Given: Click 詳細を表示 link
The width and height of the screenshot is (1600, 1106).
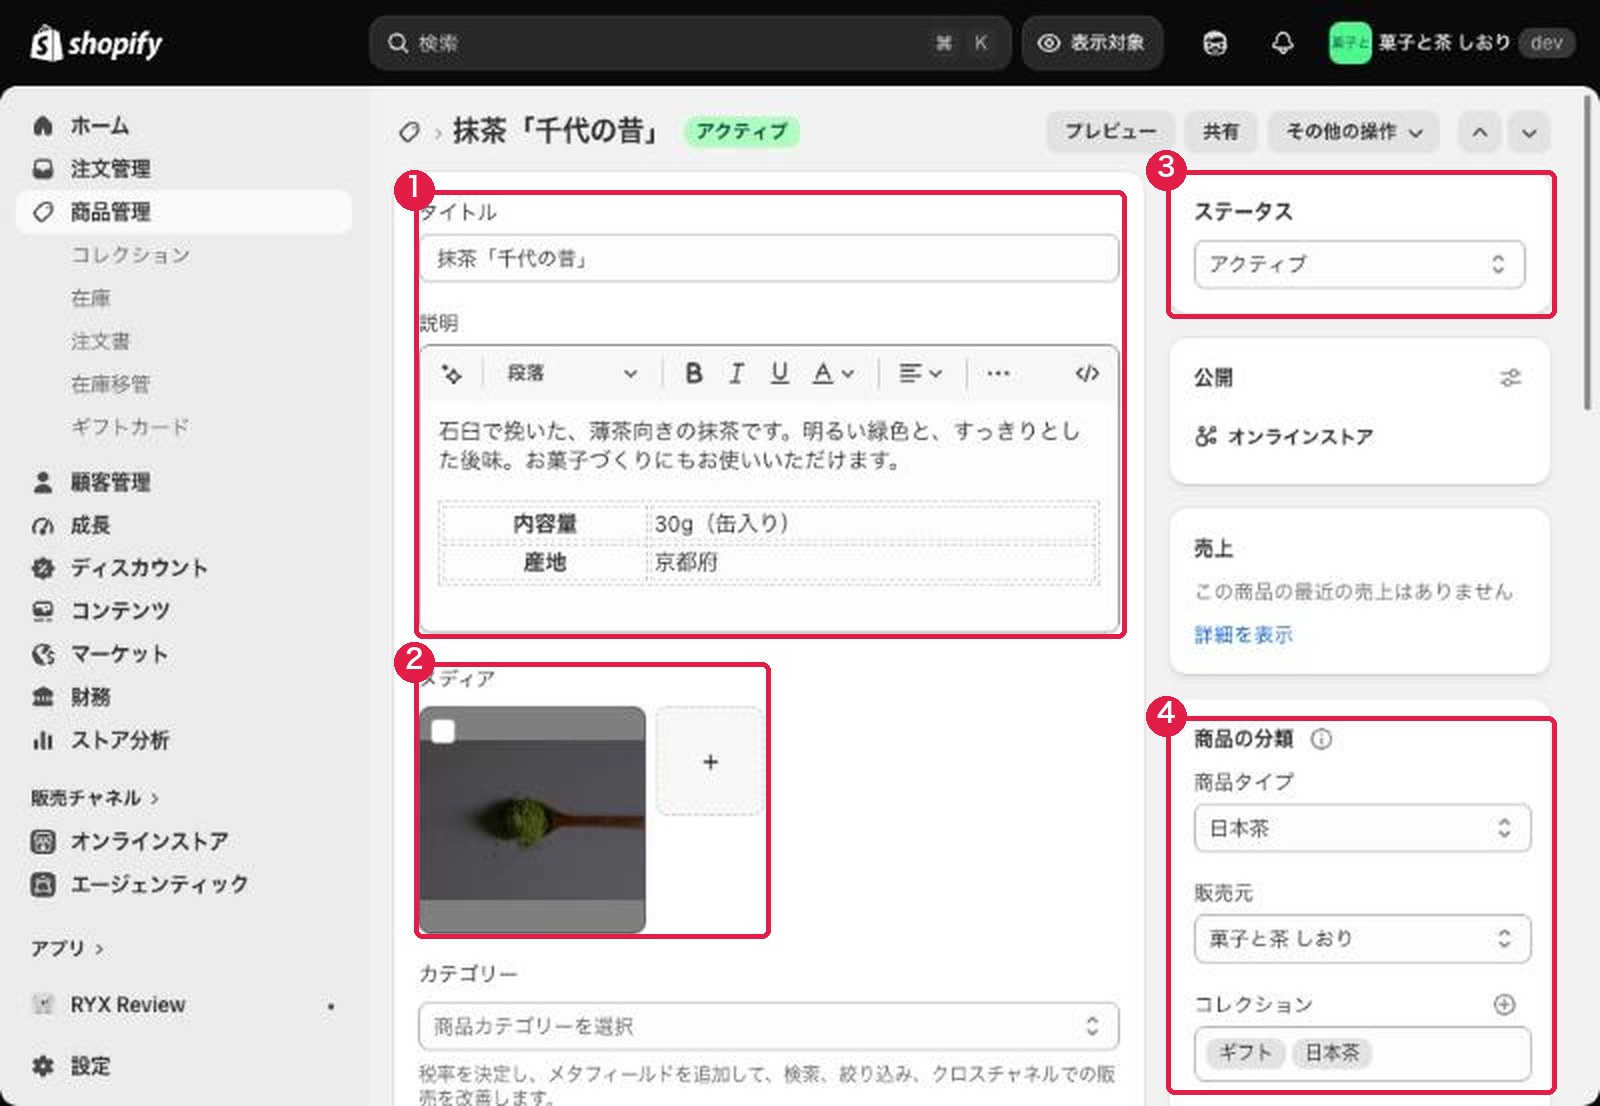Looking at the screenshot, I should tap(1243, 635).
